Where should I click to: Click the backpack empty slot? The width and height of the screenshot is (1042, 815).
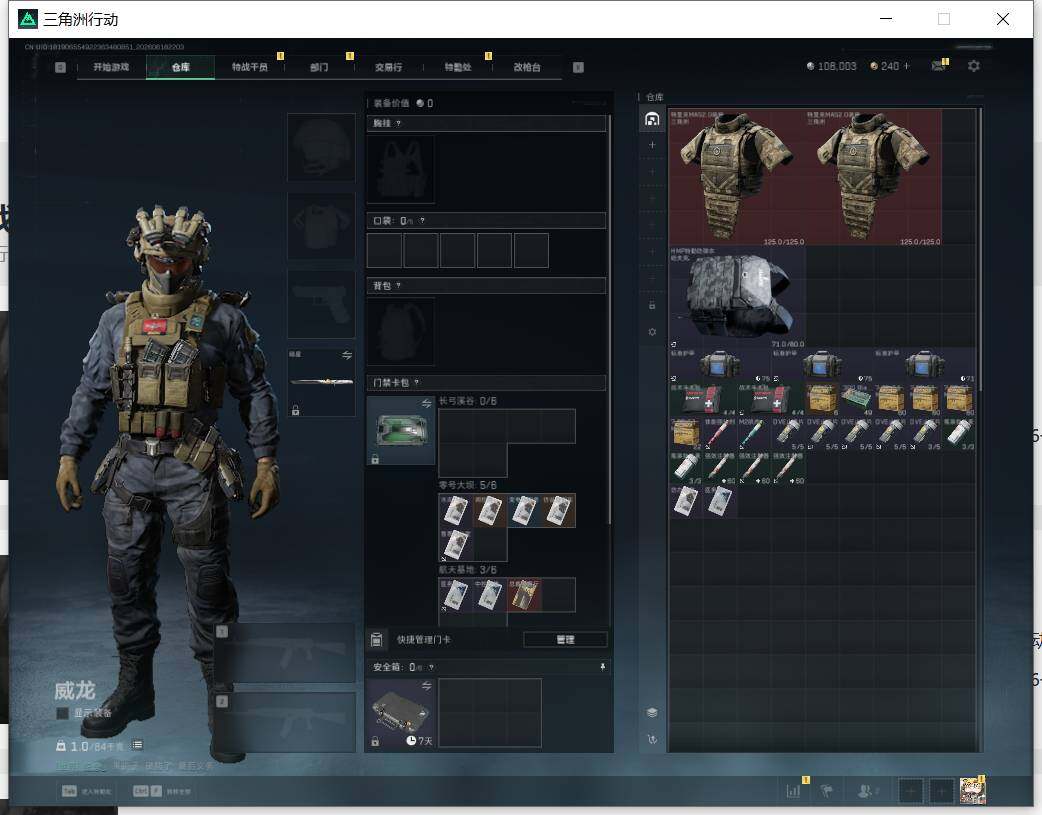click(401, 331)
